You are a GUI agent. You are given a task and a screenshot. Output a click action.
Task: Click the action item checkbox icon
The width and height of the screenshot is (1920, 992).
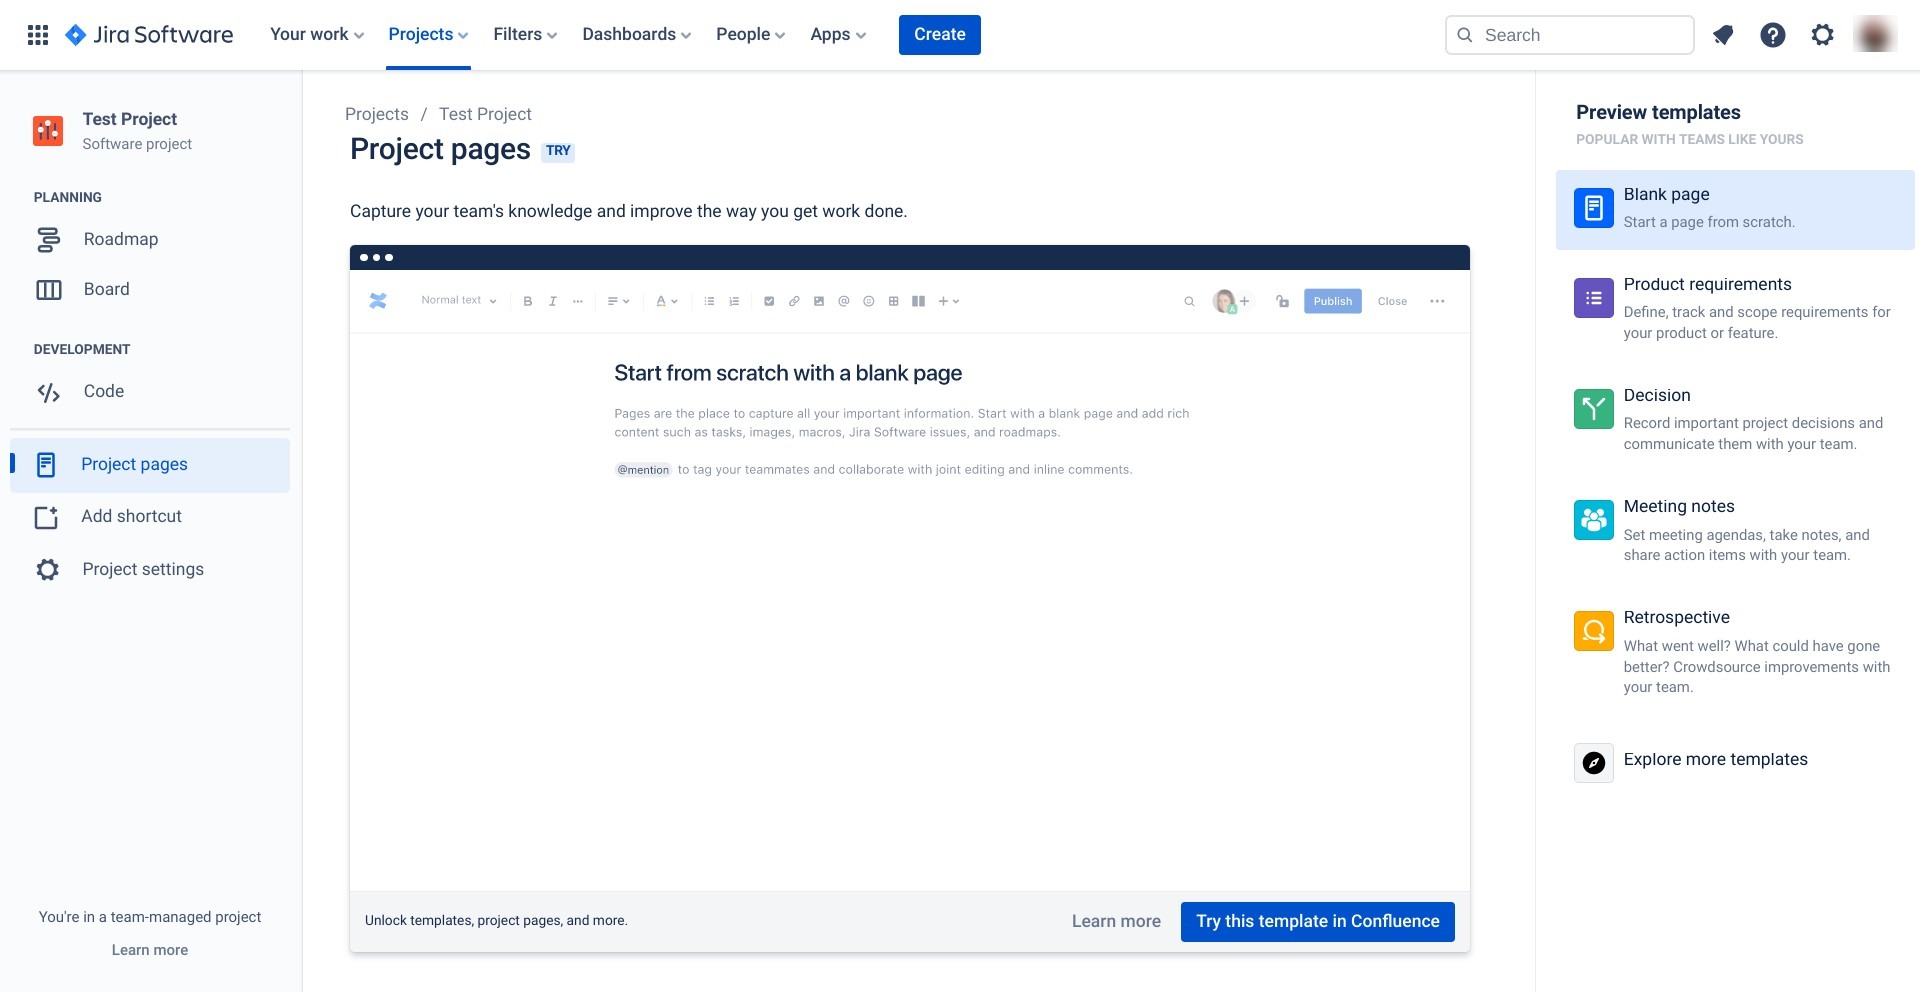[x=769, y=301]
